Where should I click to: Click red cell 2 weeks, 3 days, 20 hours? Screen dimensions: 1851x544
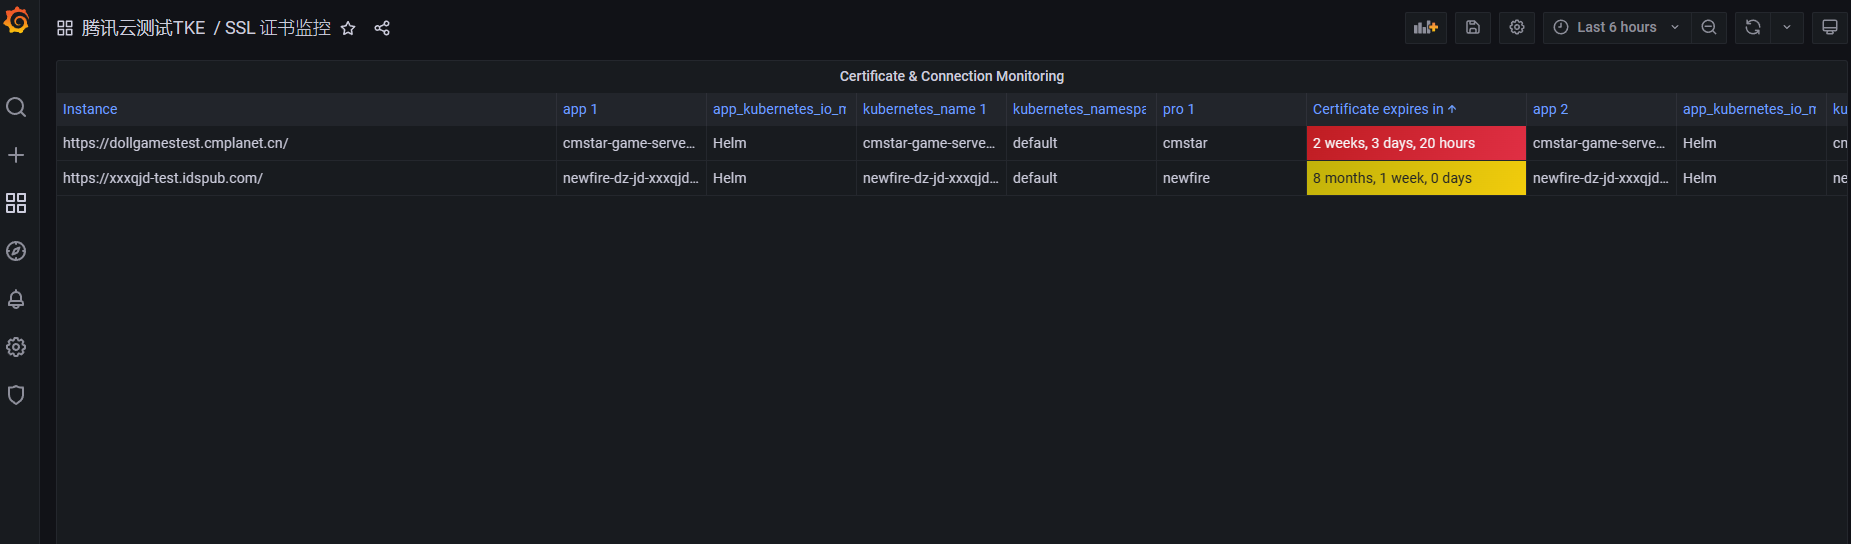coord(1416,143)
